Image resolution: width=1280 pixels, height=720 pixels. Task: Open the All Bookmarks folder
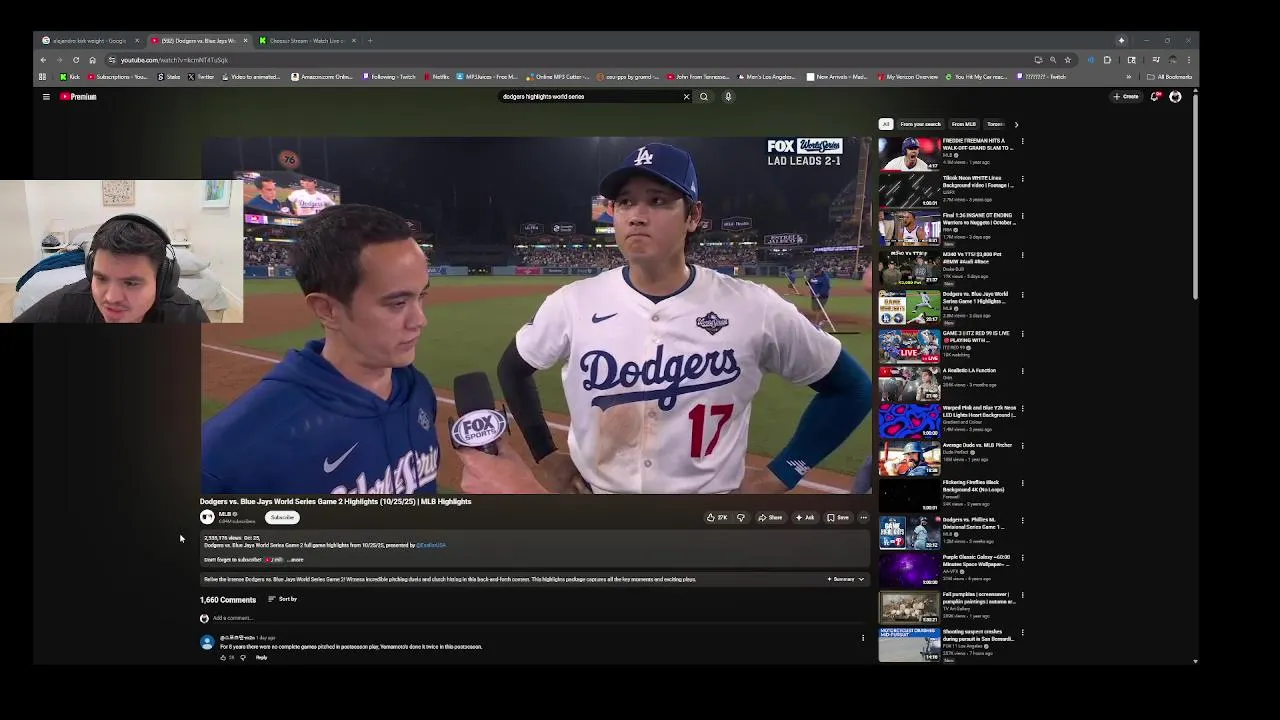coord(1170,77)
